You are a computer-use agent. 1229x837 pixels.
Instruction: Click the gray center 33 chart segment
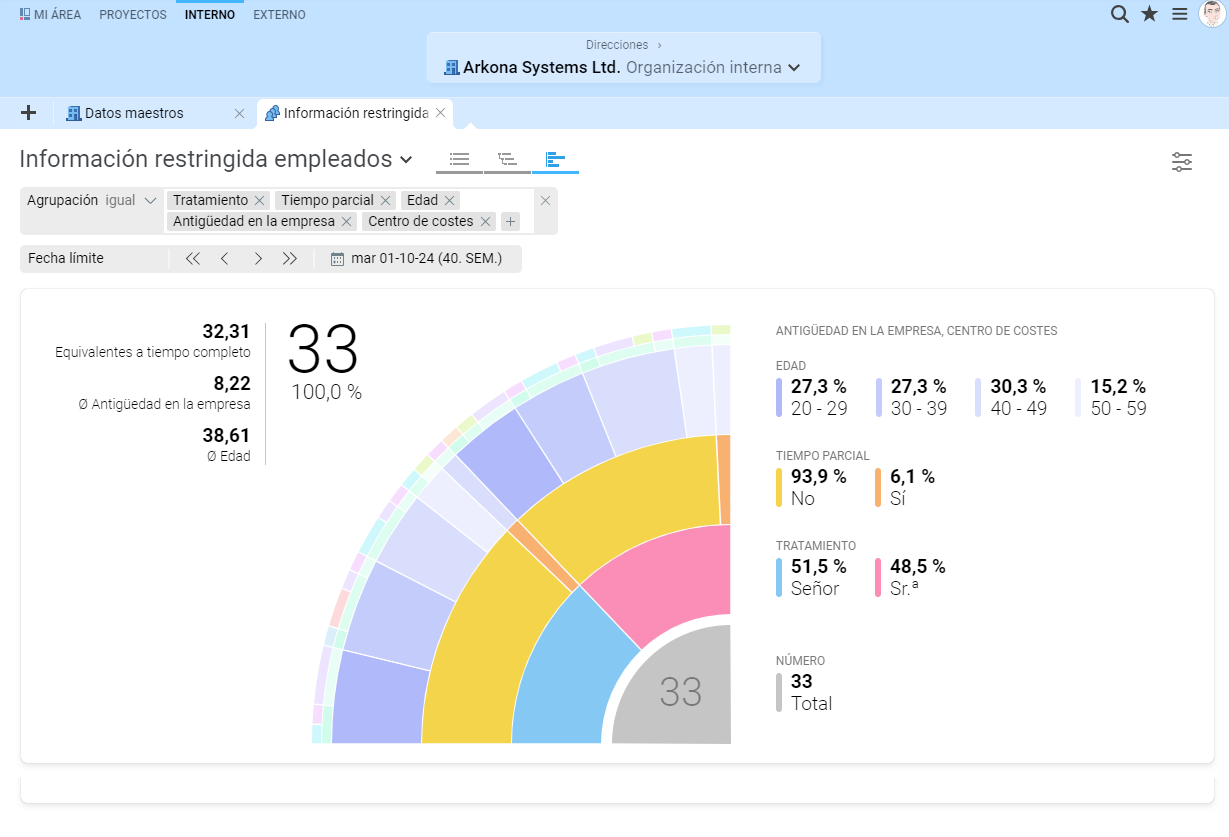coord(680,692)
